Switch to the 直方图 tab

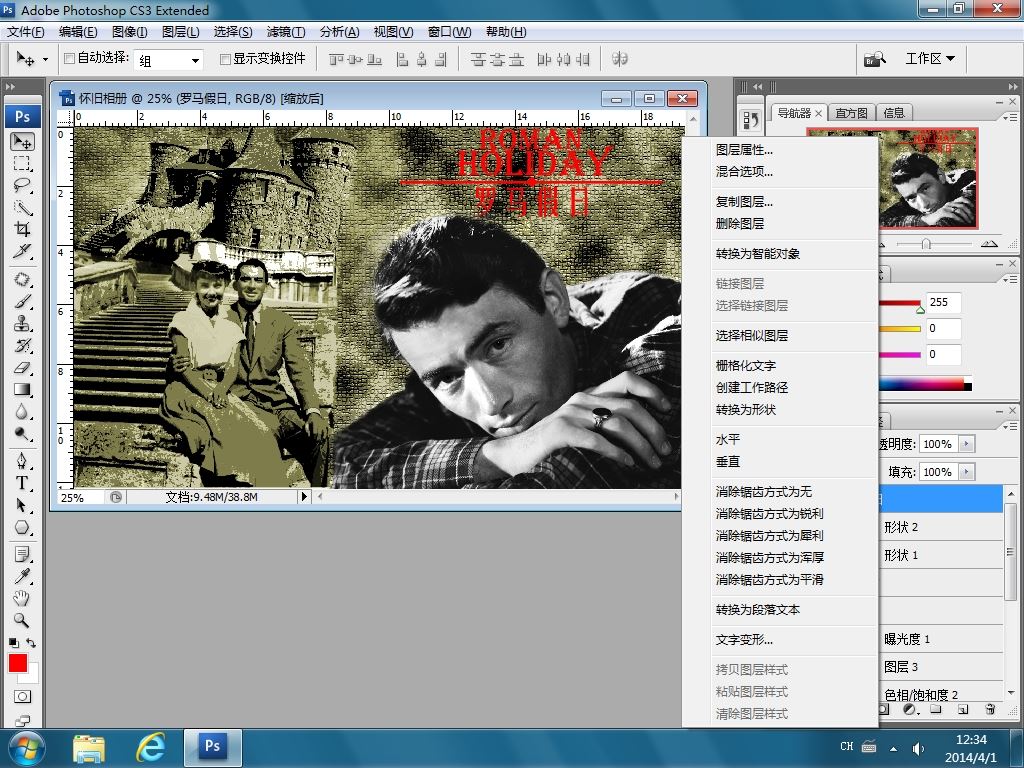pos(852,113)
